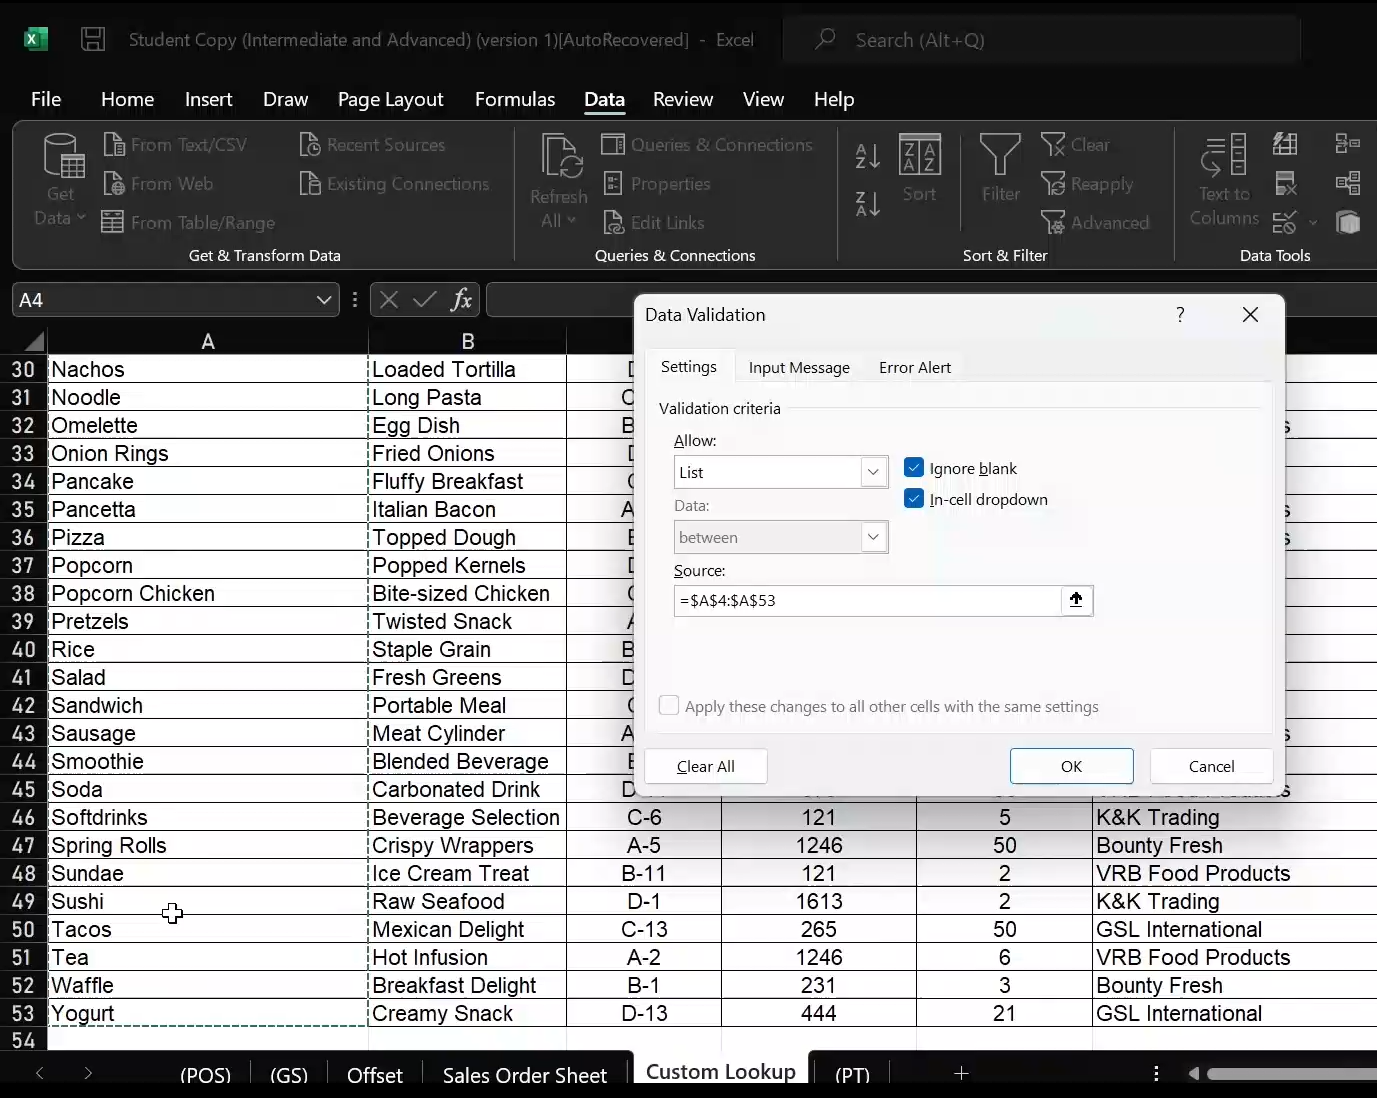Expand the Name Box dropdown arrow
This screenshot has height=1098, width=1377.
click(323, 300)
